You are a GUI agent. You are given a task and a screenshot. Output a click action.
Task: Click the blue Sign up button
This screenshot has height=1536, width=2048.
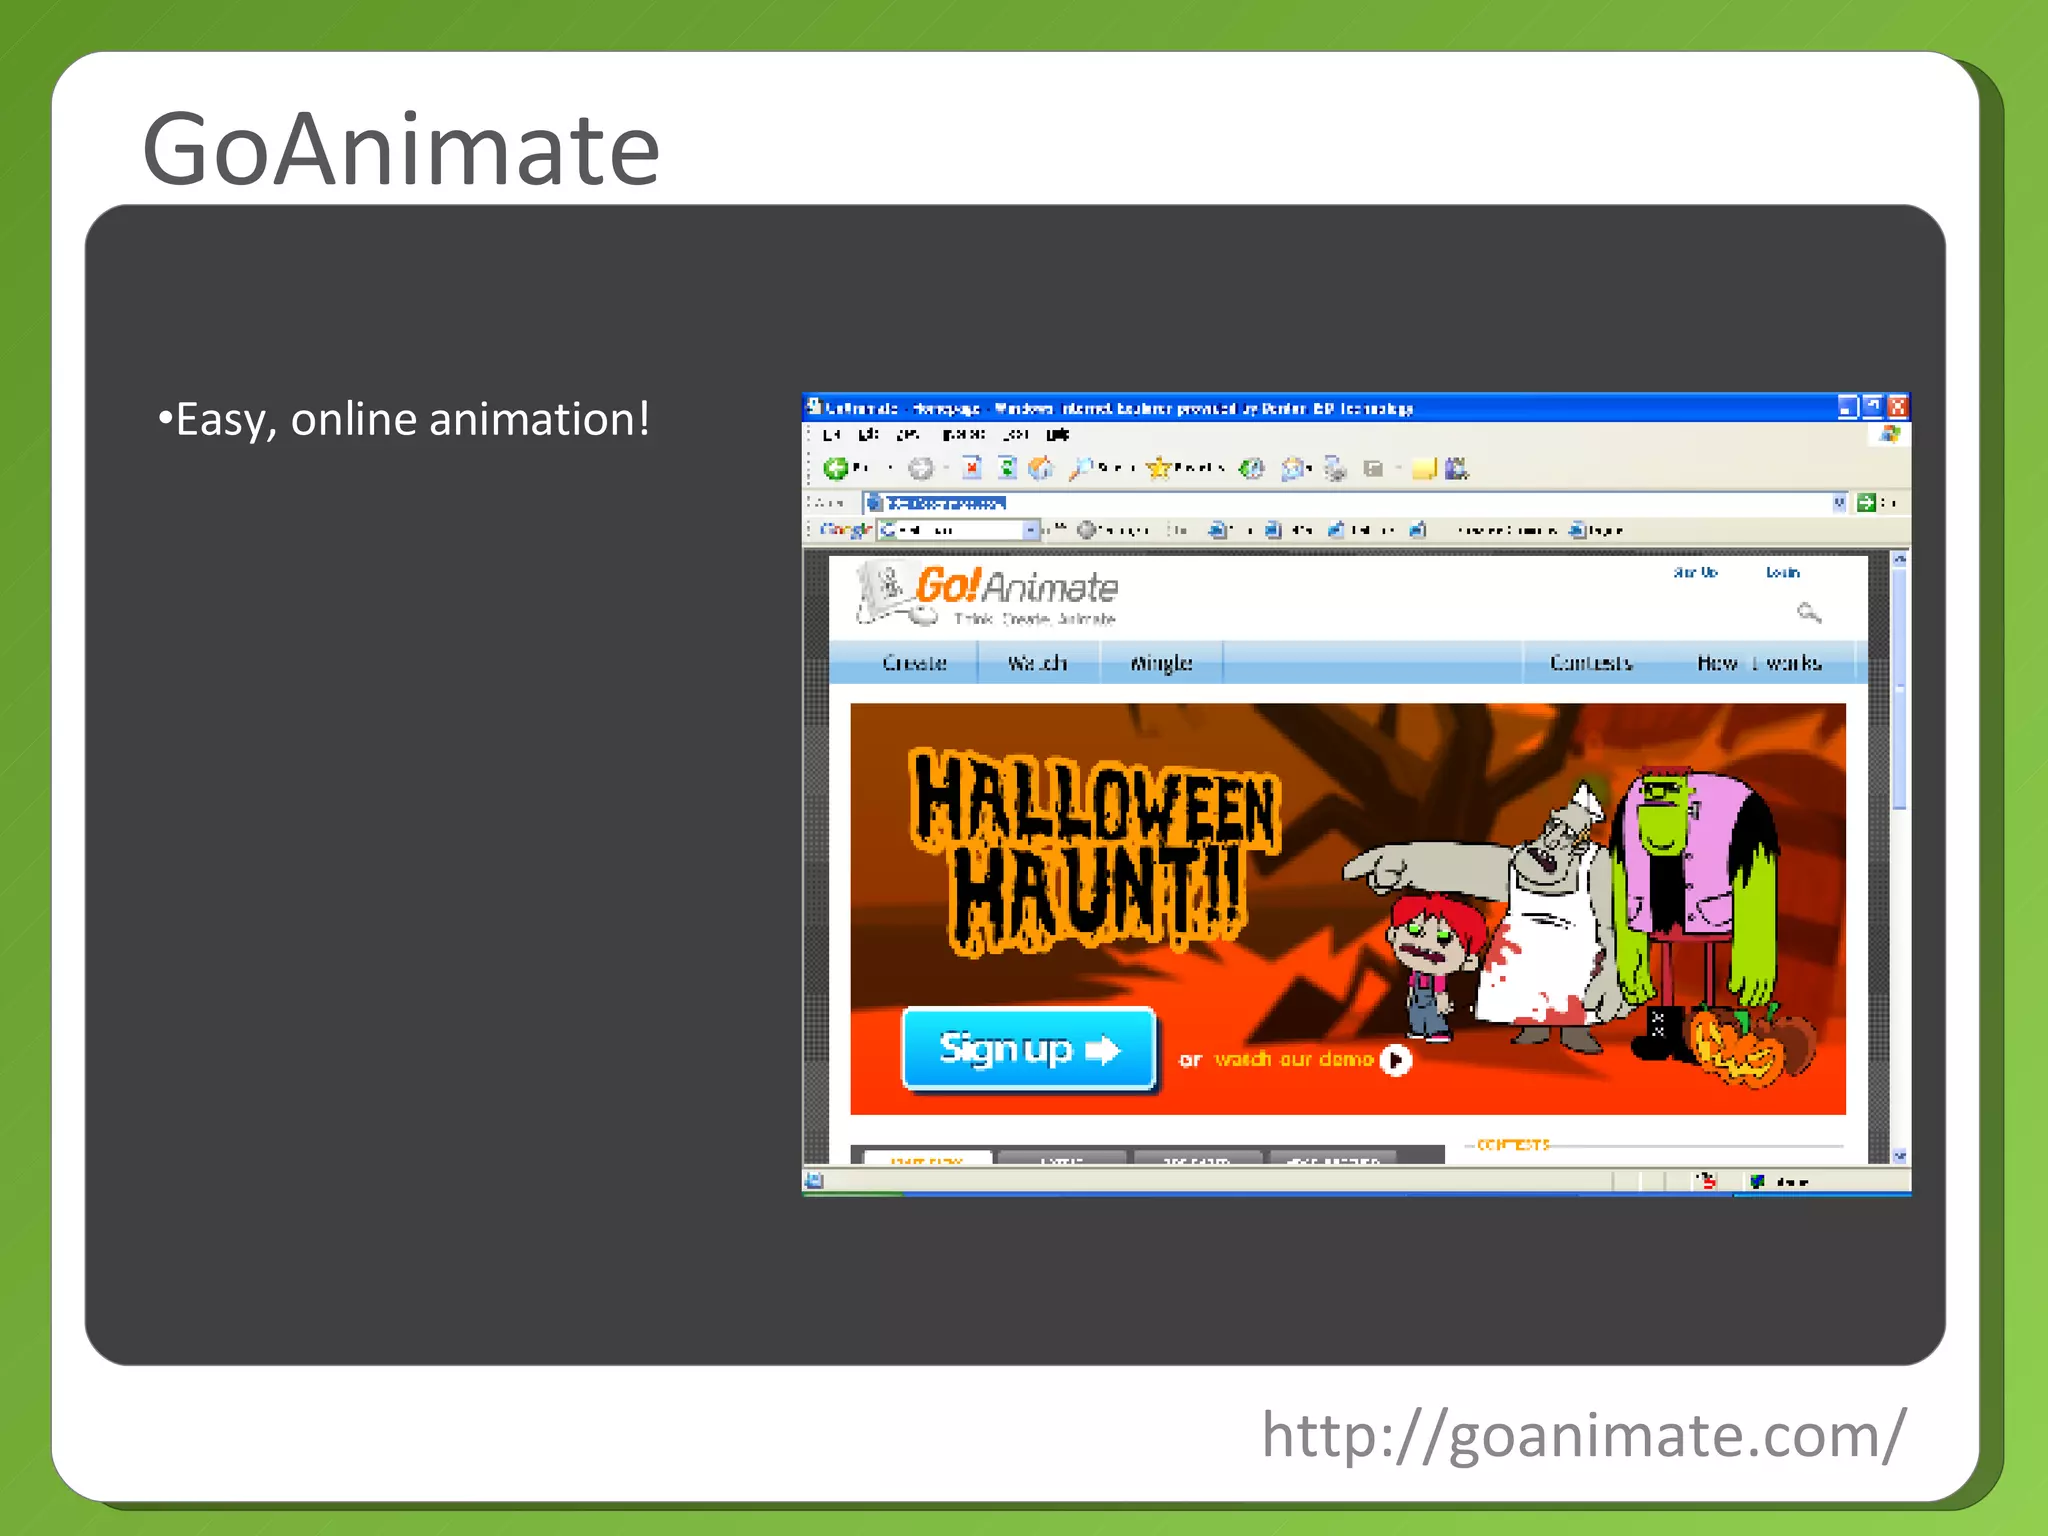pyautogui.click(x=1030, y=1049)
